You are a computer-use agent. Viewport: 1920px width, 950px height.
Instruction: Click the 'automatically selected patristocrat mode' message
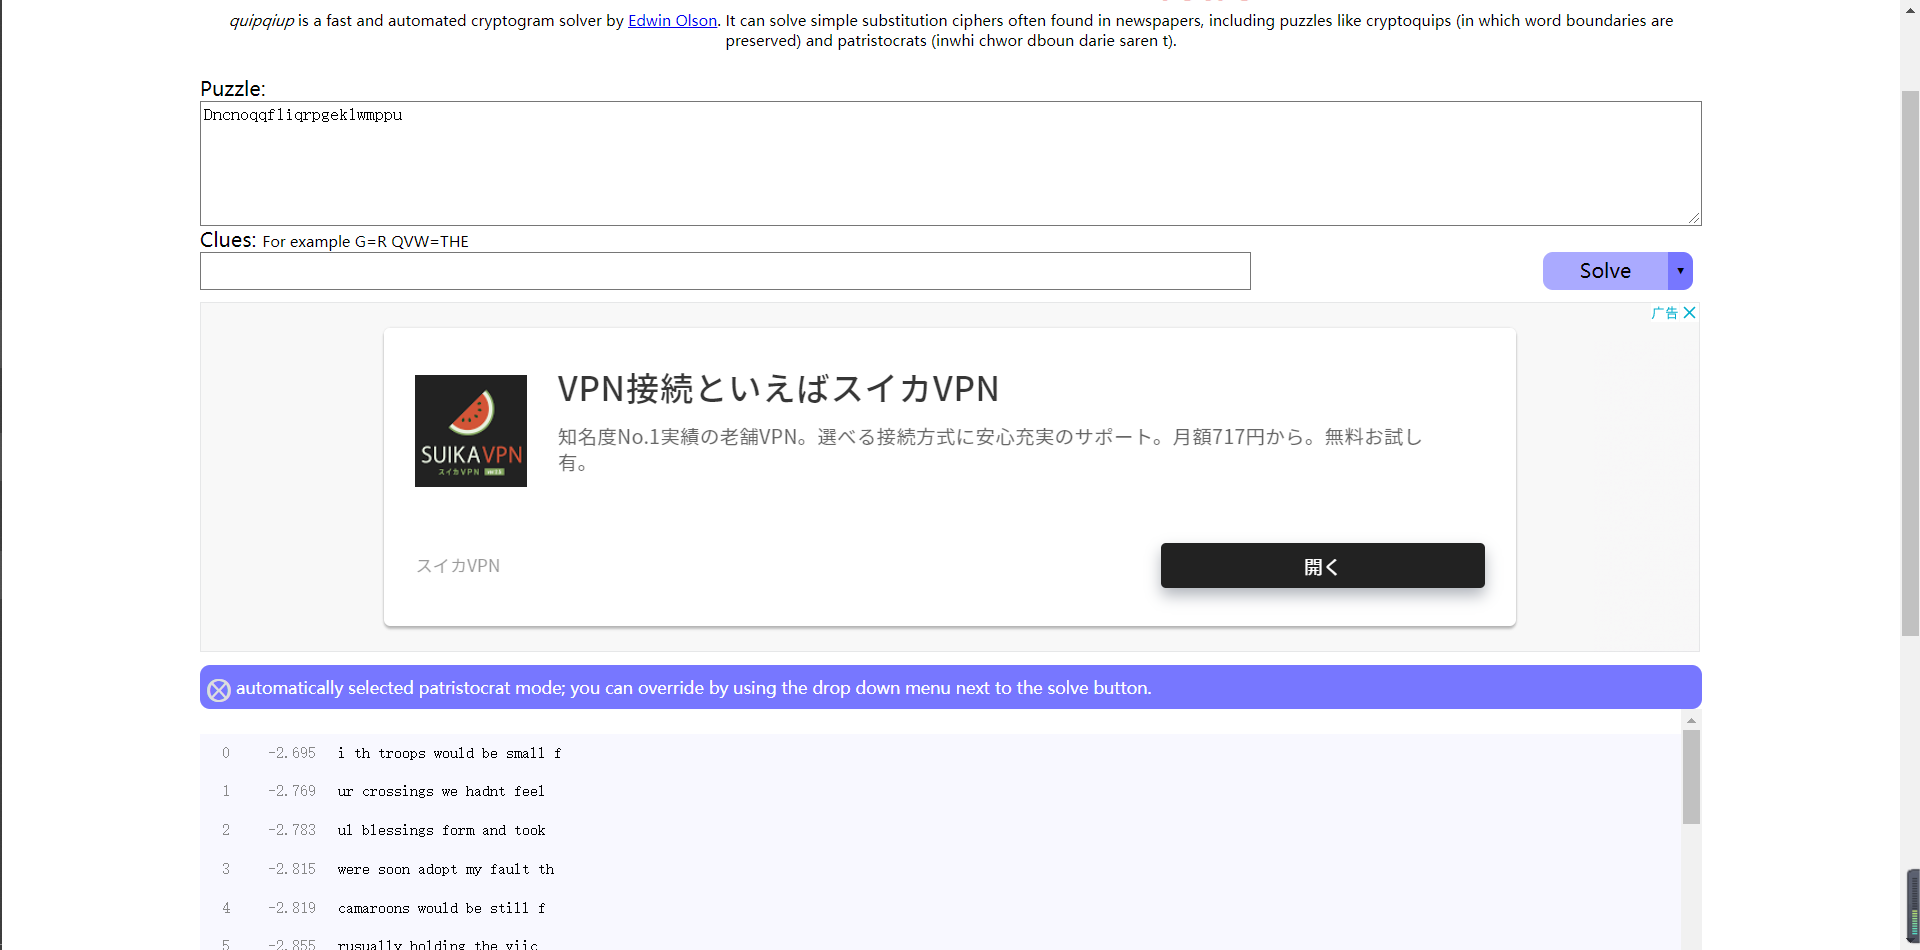click(693, 688)
